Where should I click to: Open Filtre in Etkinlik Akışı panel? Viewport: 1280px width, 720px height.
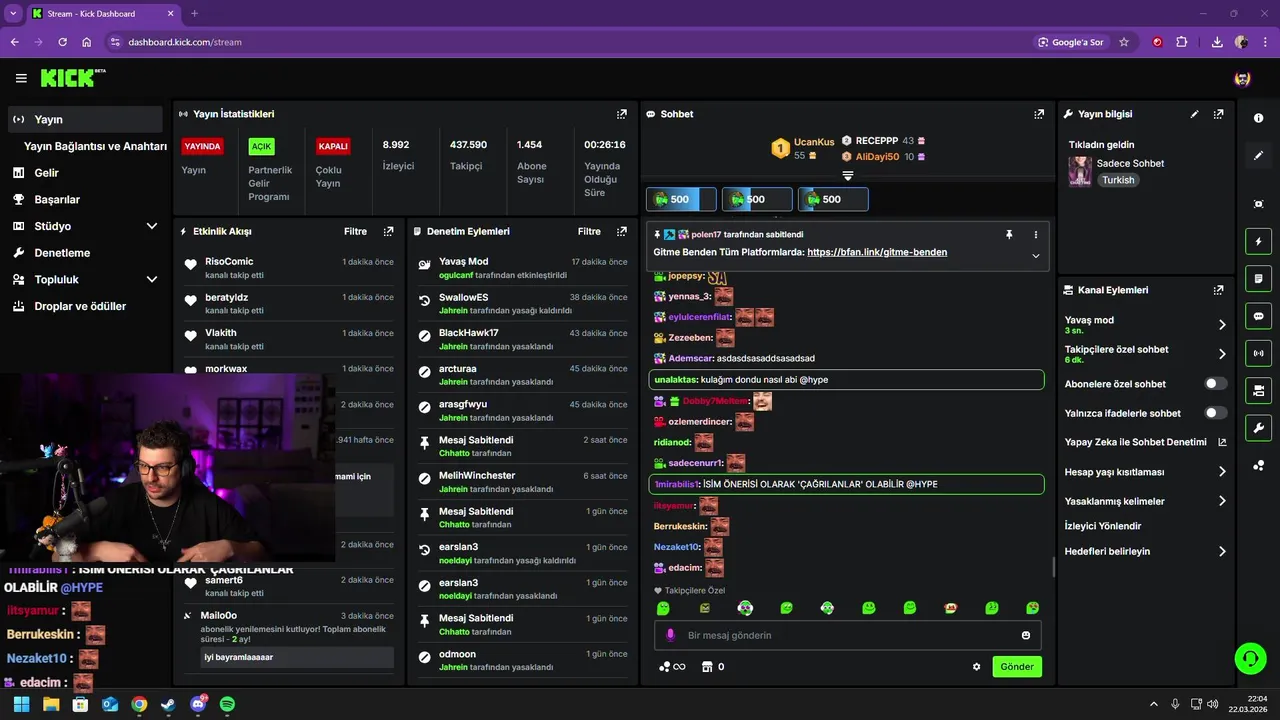(355, 231)
